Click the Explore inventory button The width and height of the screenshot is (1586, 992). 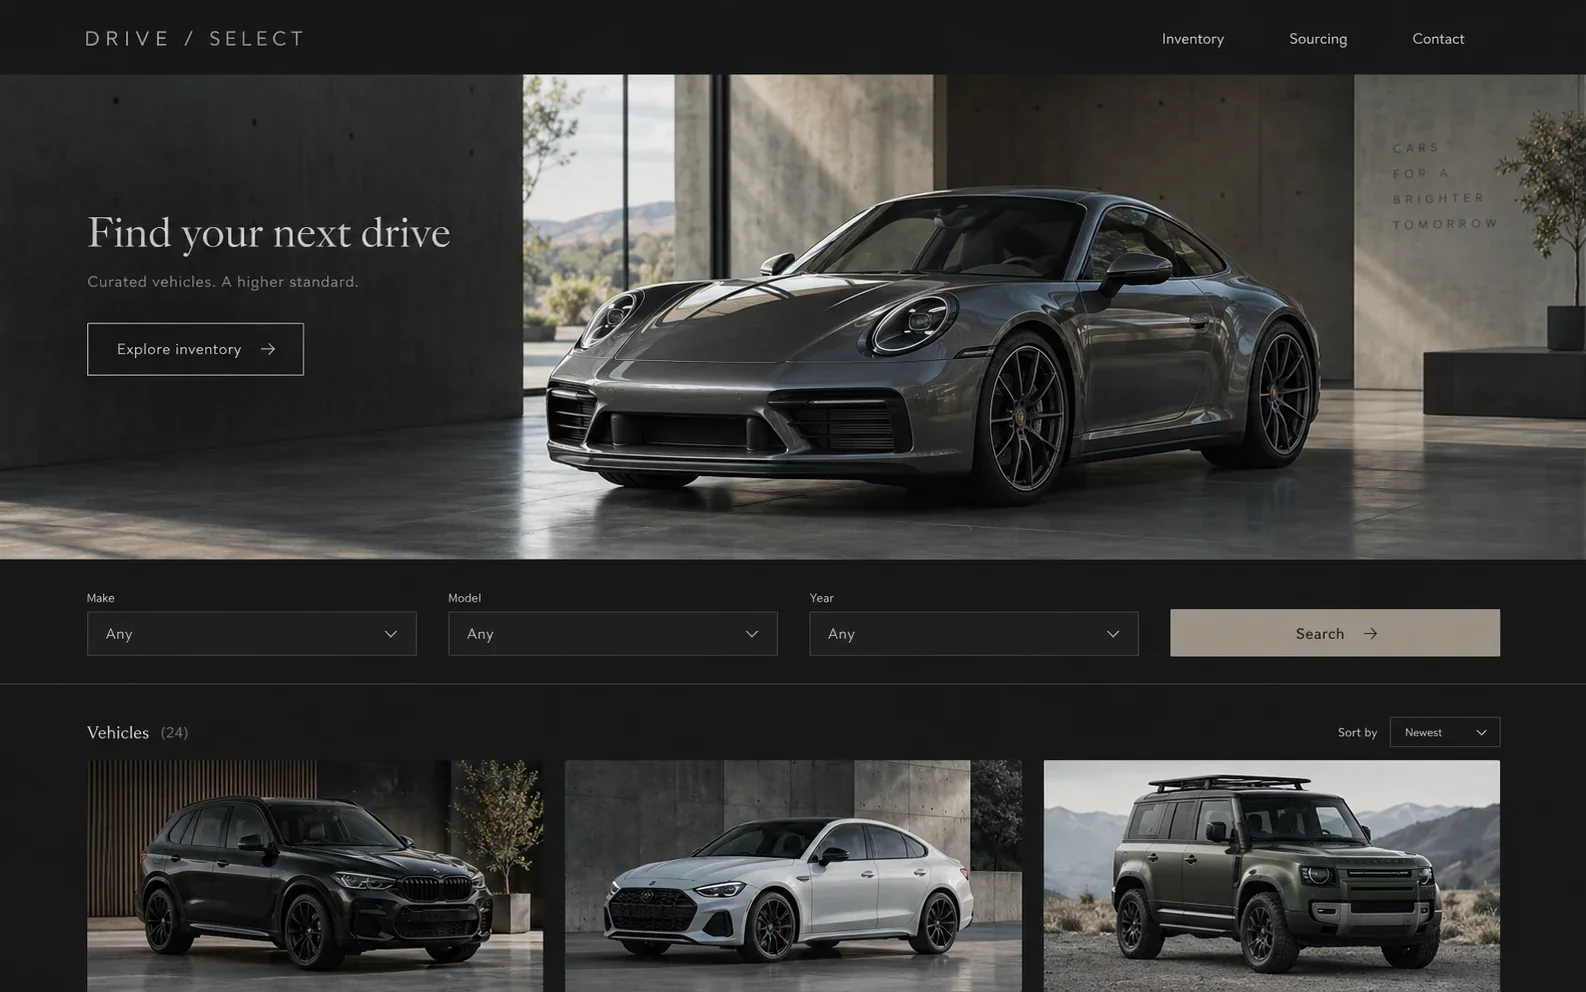[195, 349]
